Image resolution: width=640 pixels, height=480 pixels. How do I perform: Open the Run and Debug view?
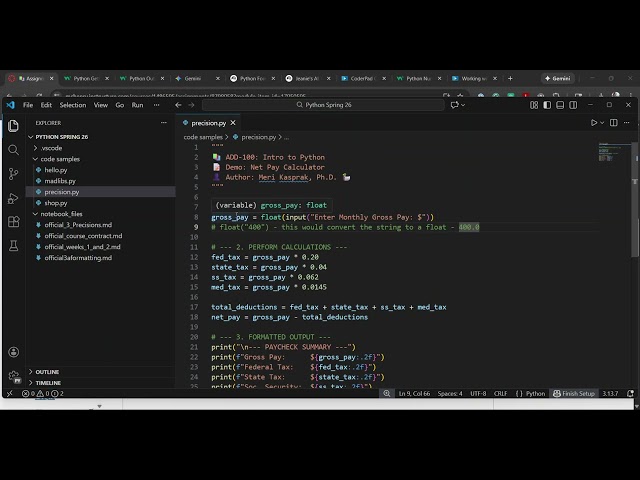point(13,197)
